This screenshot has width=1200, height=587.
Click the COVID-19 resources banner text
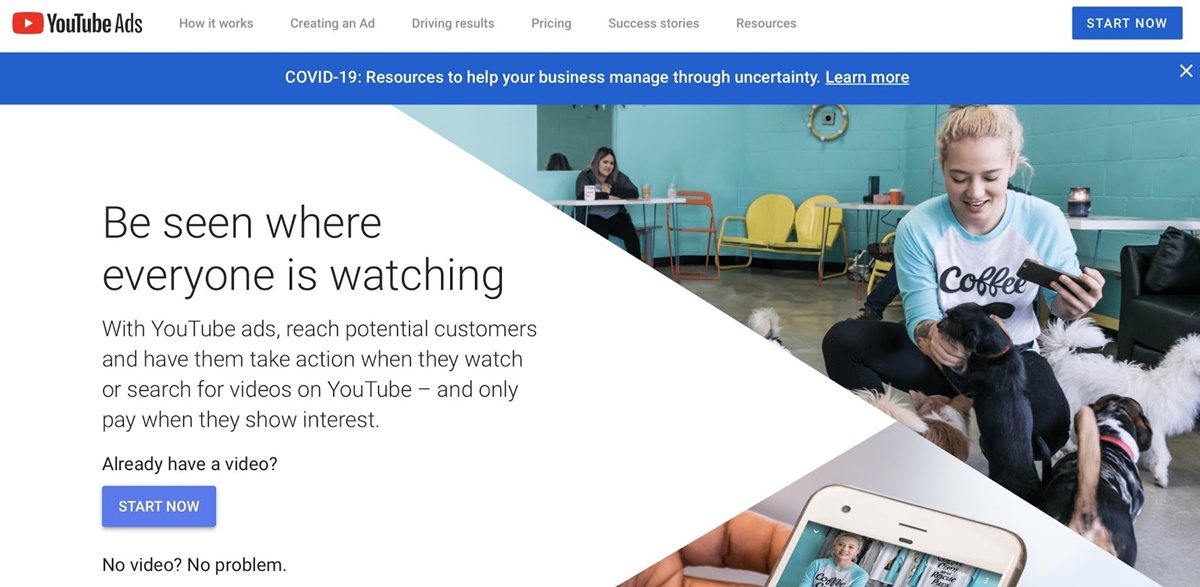552,77
